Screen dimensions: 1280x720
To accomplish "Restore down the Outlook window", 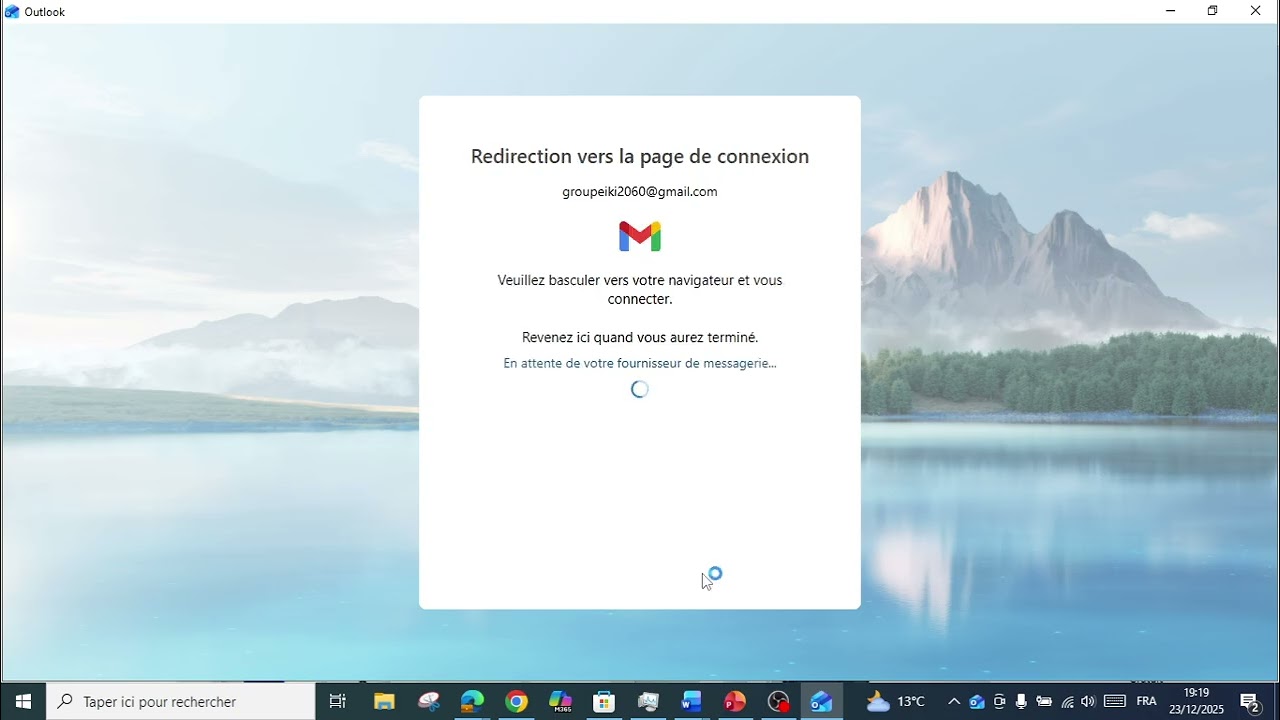I will click(x=1213, y=11).
